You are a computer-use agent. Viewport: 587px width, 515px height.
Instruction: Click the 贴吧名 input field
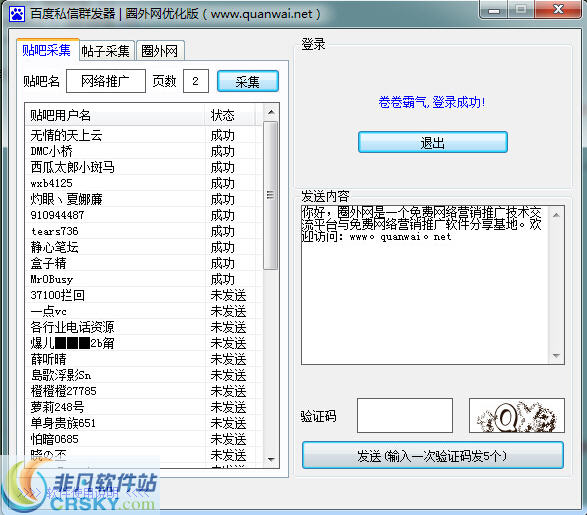point(106,81)
